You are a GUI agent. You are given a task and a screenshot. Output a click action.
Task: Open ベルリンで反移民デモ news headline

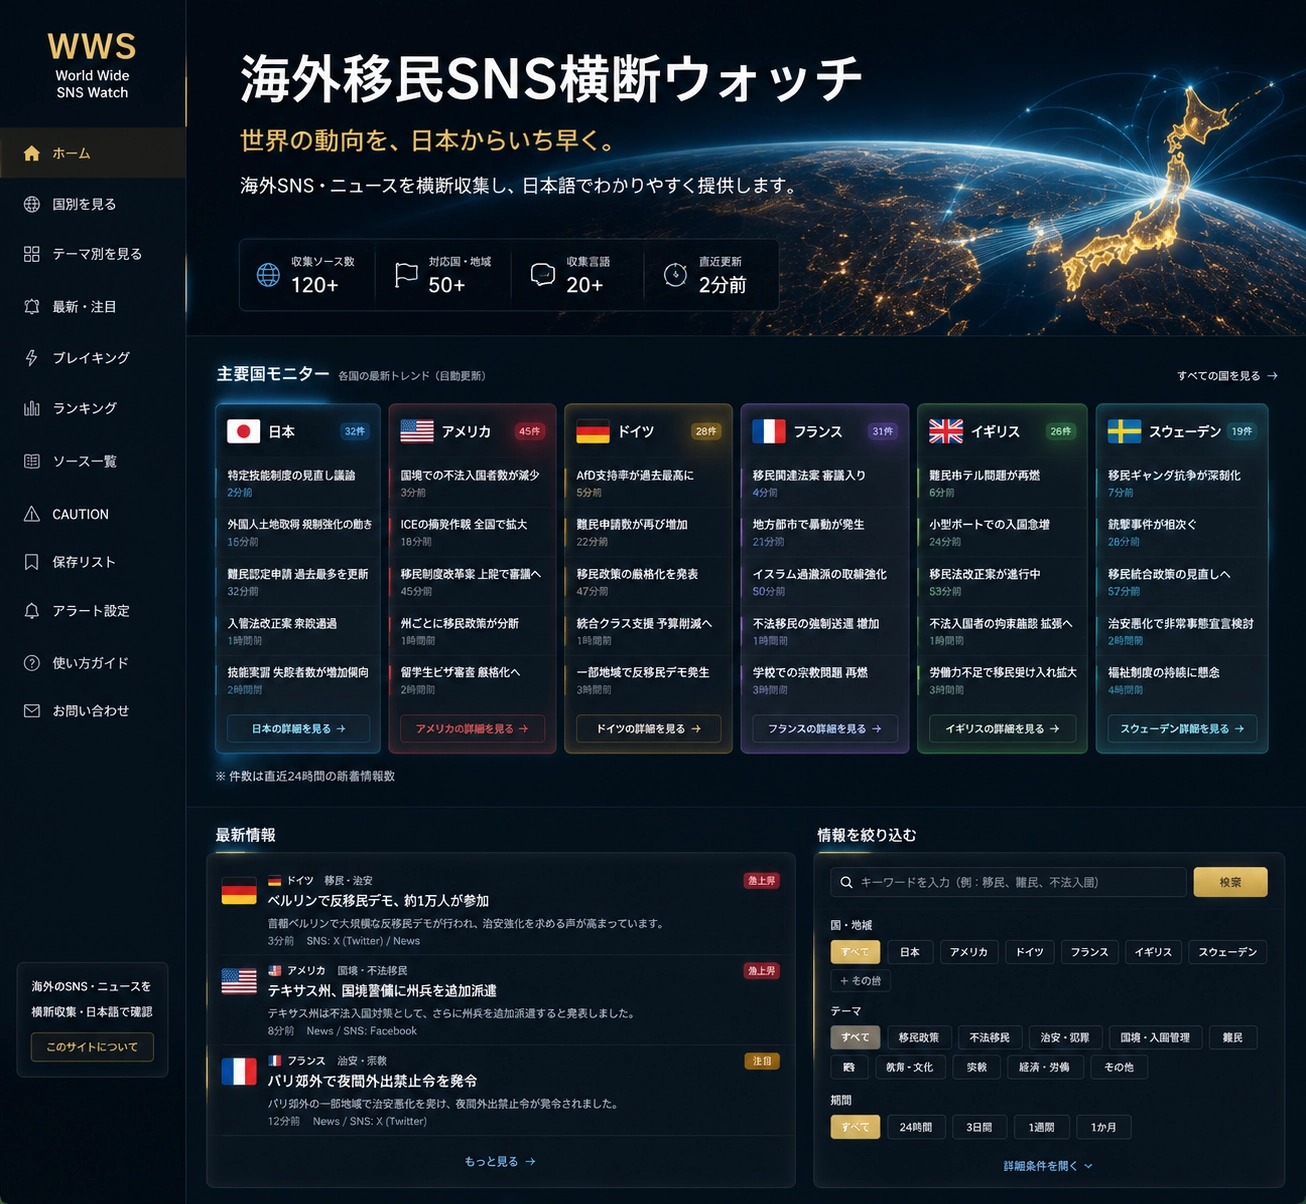378,900
